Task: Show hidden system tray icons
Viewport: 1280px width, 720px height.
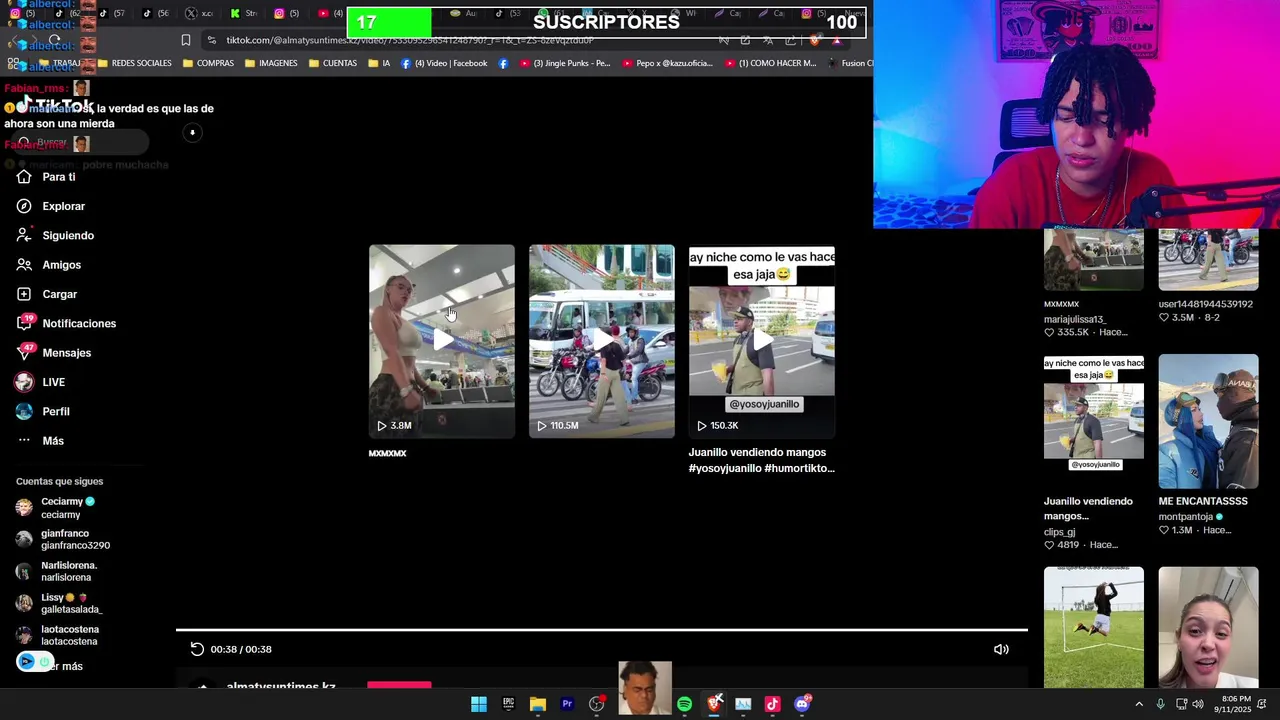Action: tap(1139, 704)
